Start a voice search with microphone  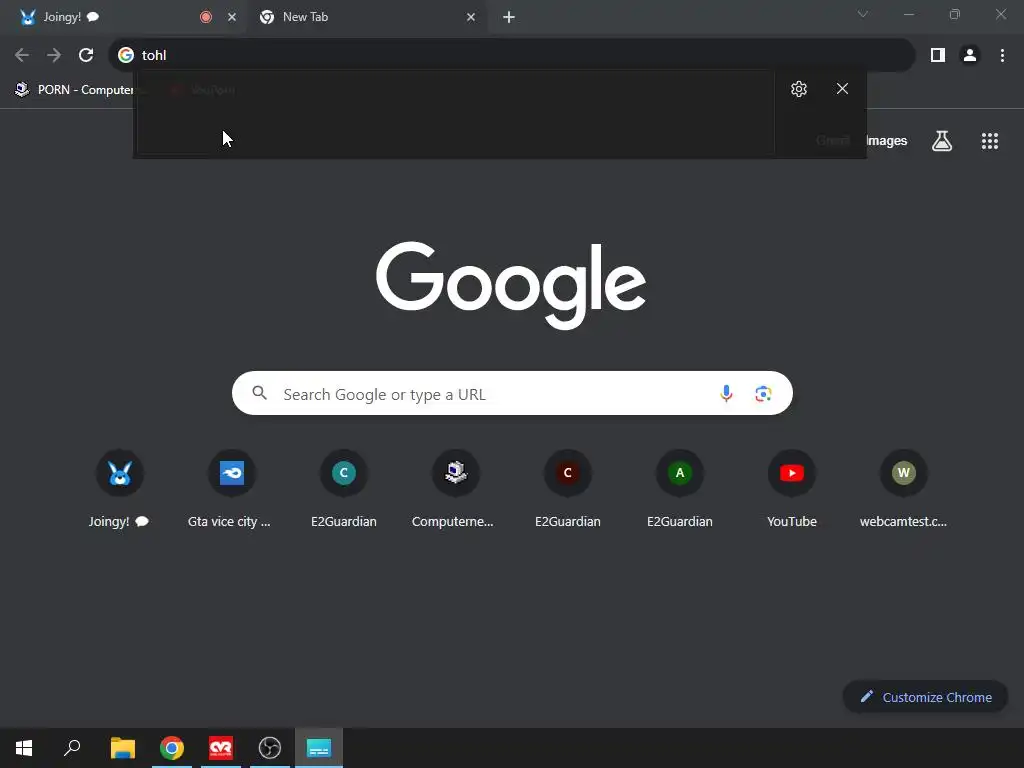pyautogui.click(x=726, y=393)
